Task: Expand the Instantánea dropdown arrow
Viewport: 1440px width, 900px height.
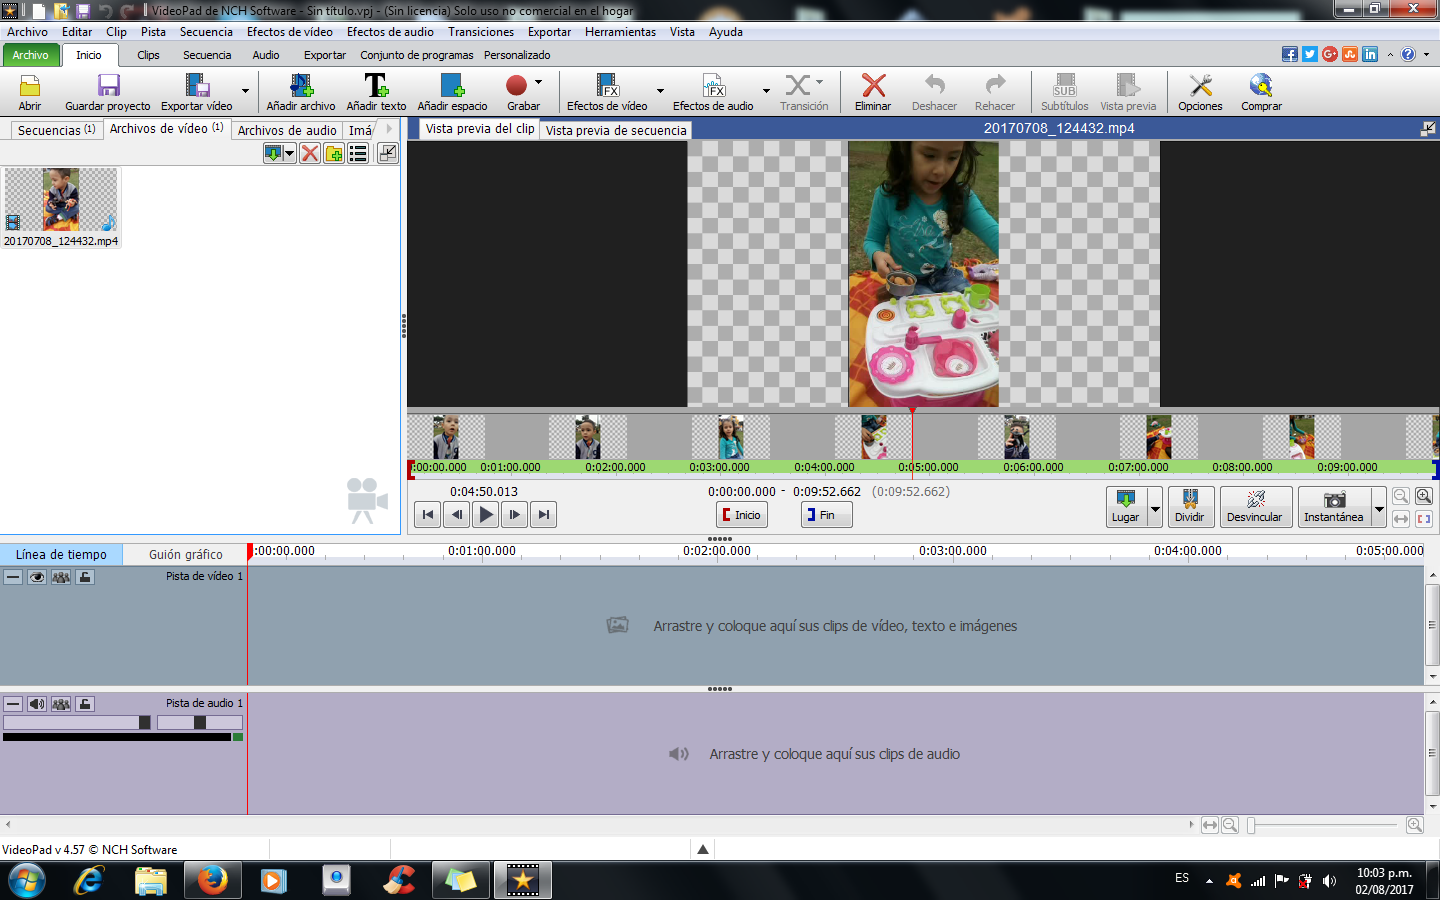Action: [1379, 507]
